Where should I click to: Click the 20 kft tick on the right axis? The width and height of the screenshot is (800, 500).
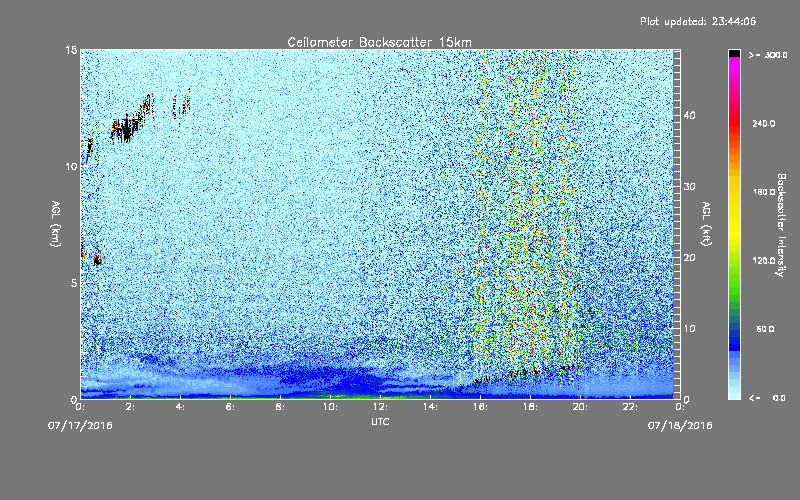[689, 258]
